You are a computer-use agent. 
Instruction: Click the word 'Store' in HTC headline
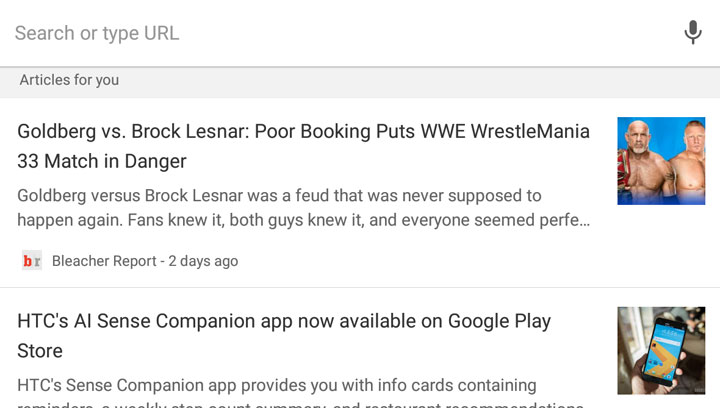click(40, 351)
